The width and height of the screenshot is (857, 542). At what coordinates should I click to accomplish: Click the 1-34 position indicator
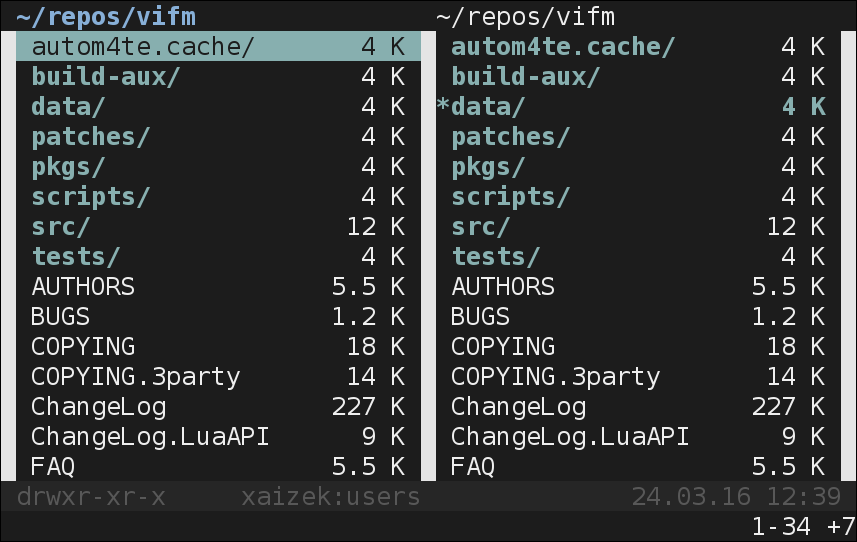pyautogui.click(x=781, y=527)
